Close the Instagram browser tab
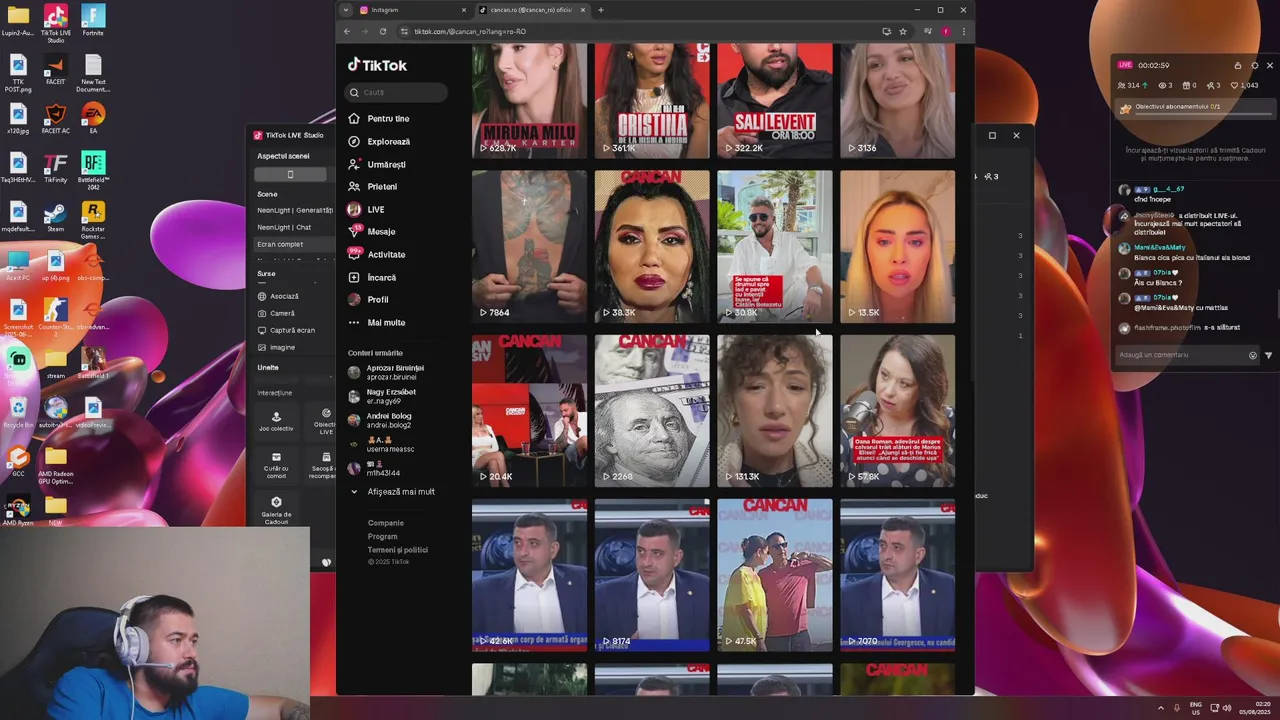Image resolution: width=1280 pixels, height=720 pixels. pos(464,10)
